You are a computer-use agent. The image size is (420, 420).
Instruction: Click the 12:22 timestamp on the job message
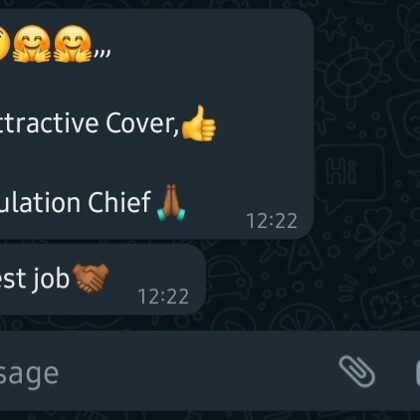point(163,296)
